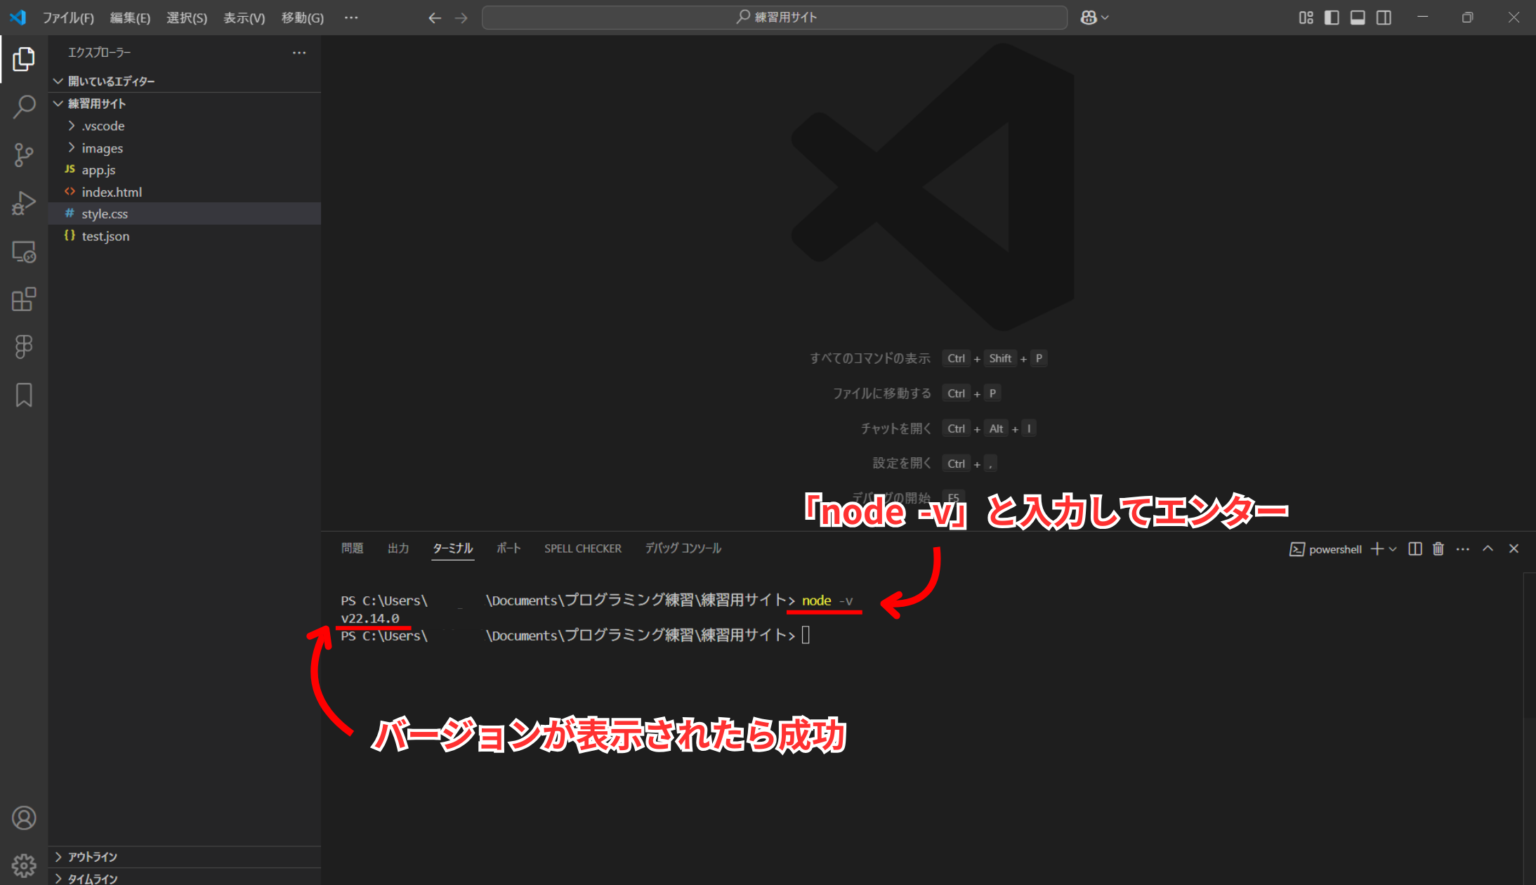Open the Search view in the activity bar
The width and height of the screenshot is (1536, 885).
[x=23, y=106]
